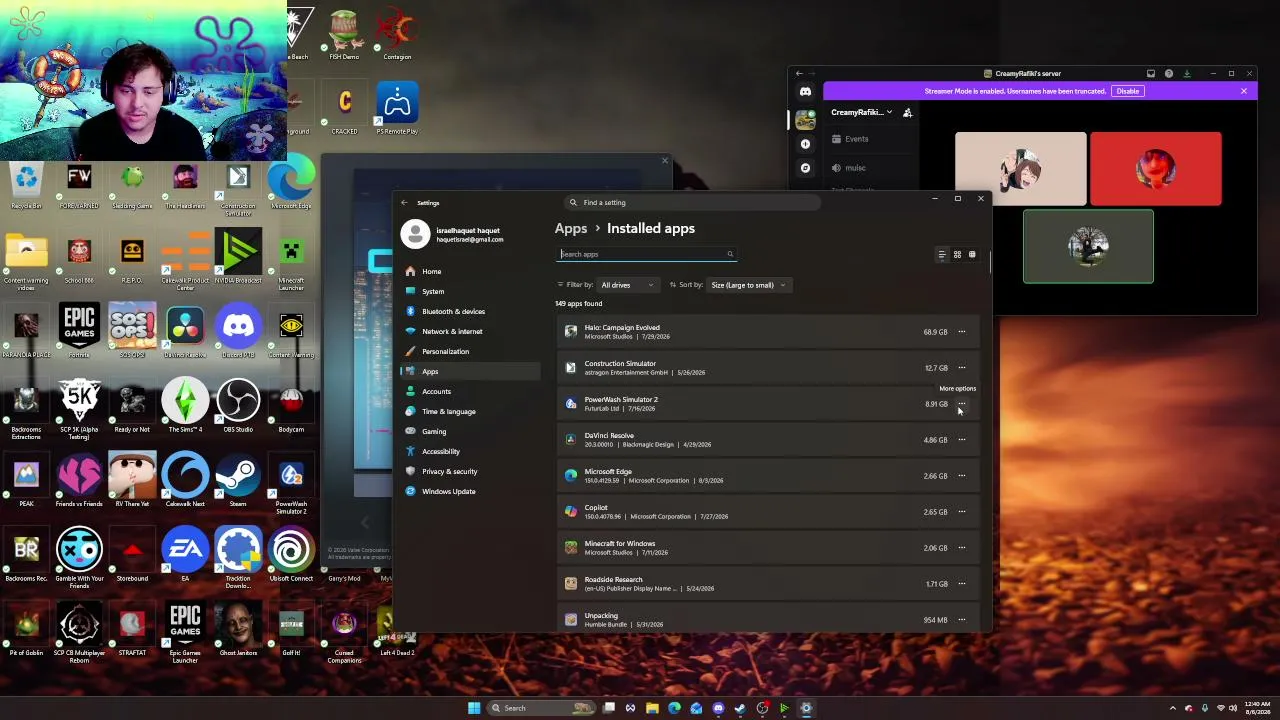Open More options for Minecraft for Windows row

coord(962,548)
